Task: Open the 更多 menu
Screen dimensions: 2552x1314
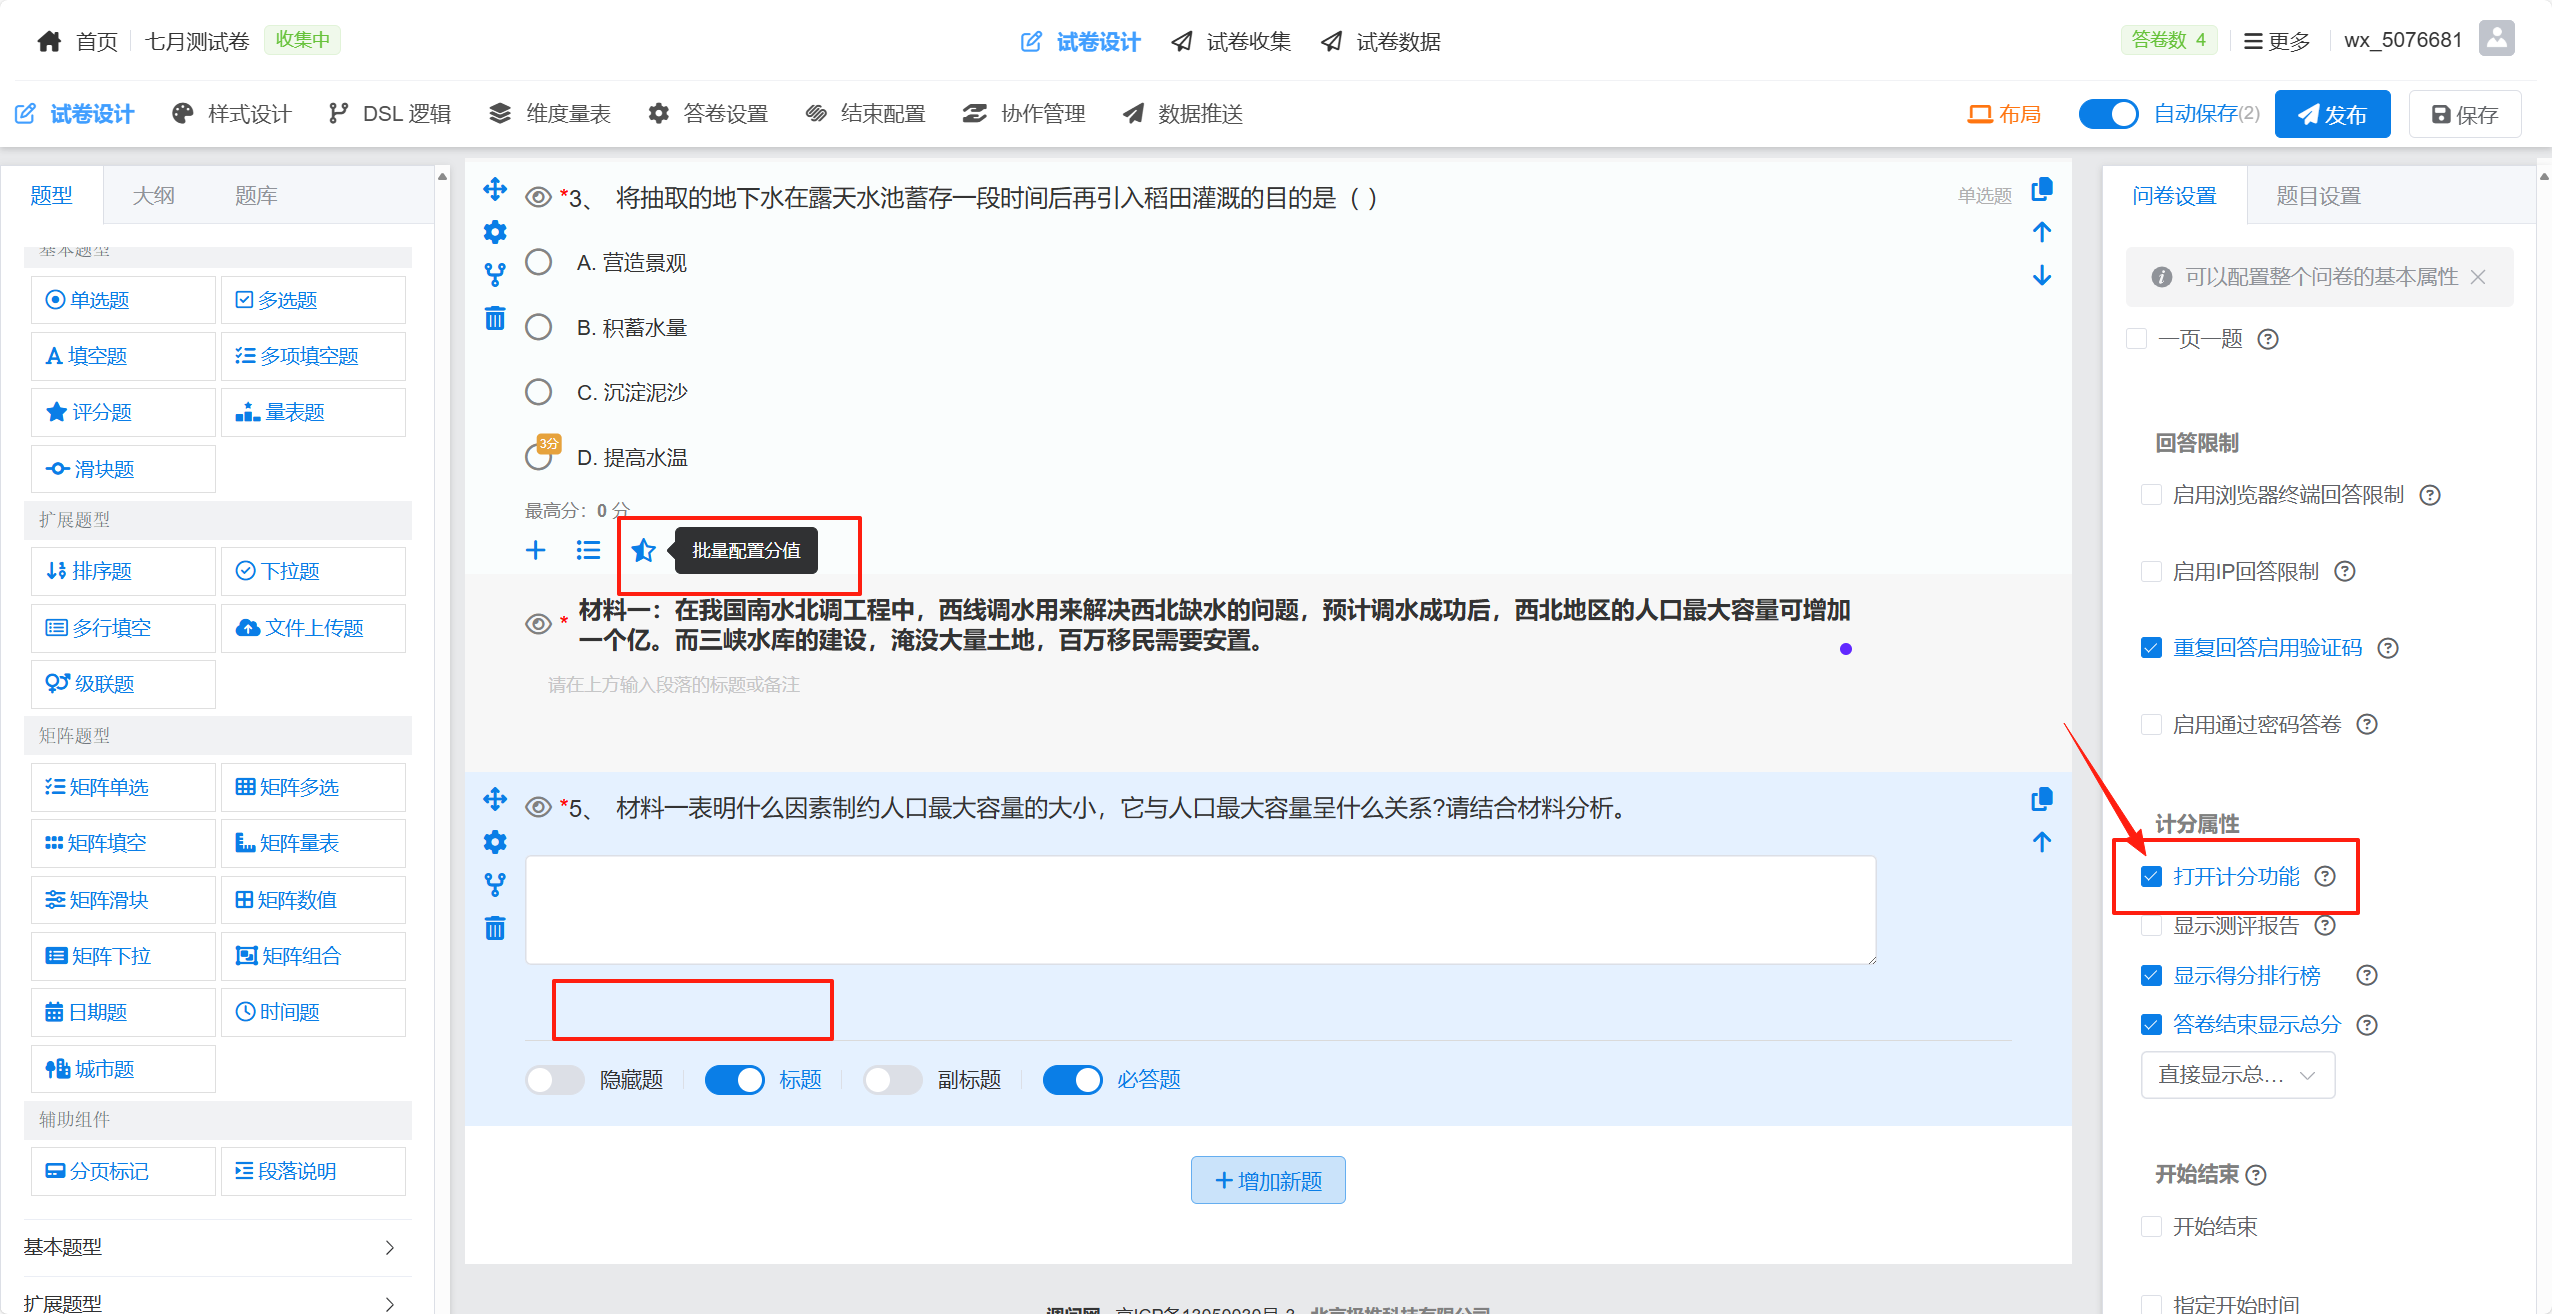Action: pos(2277,41)
